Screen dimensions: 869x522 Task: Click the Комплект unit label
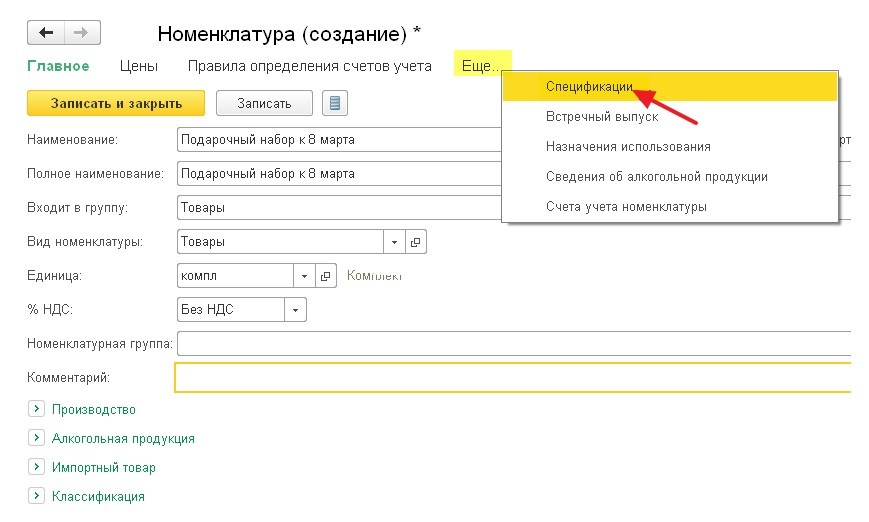(x=374, y=275)
